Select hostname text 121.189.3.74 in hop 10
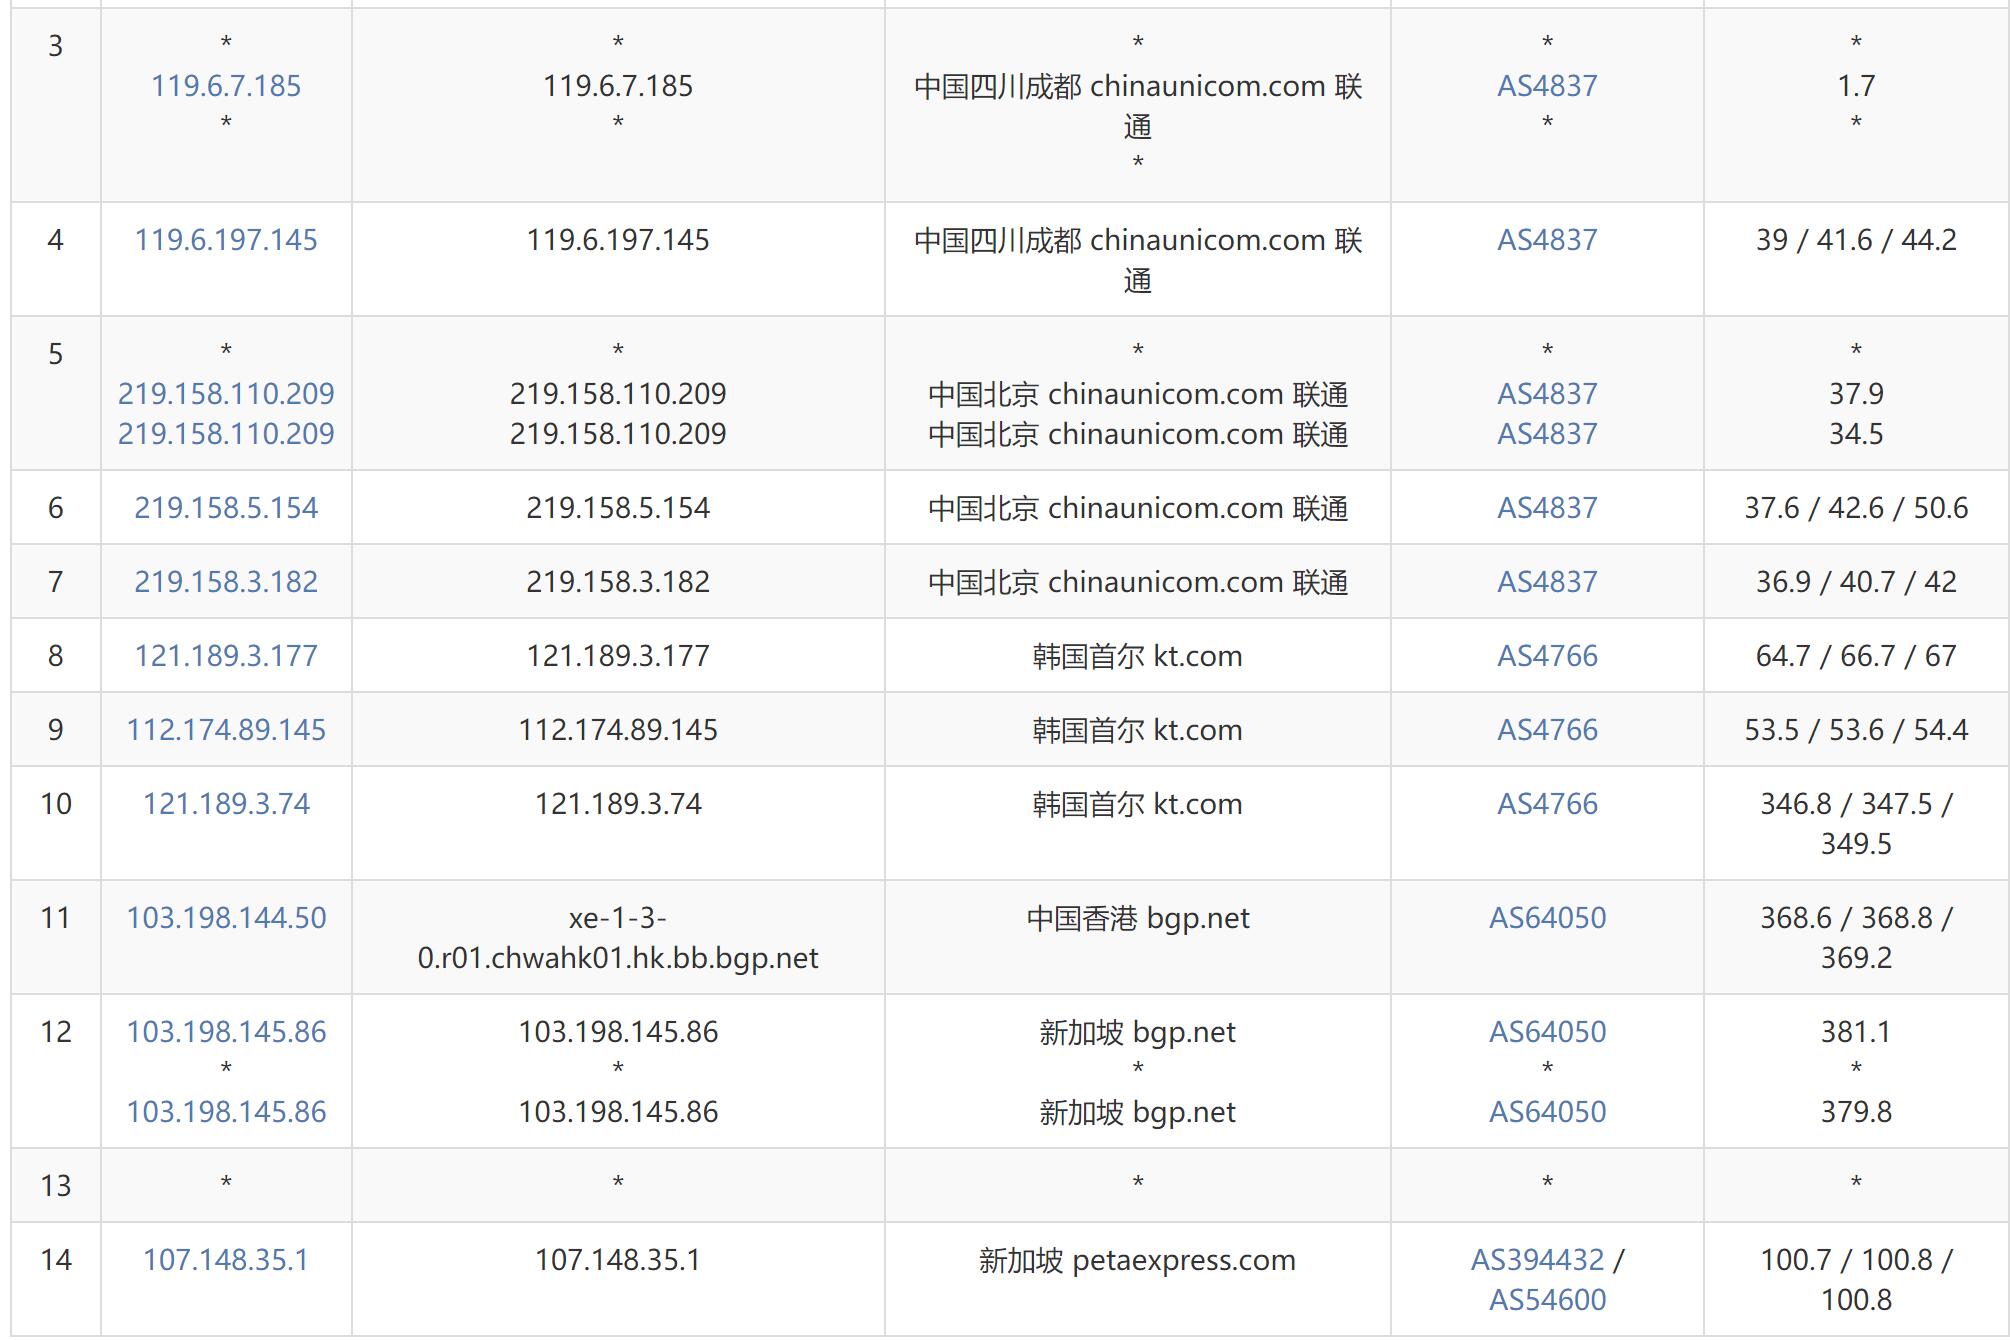The height and width of the screenshot is (1340, 2010). (618, 804)
